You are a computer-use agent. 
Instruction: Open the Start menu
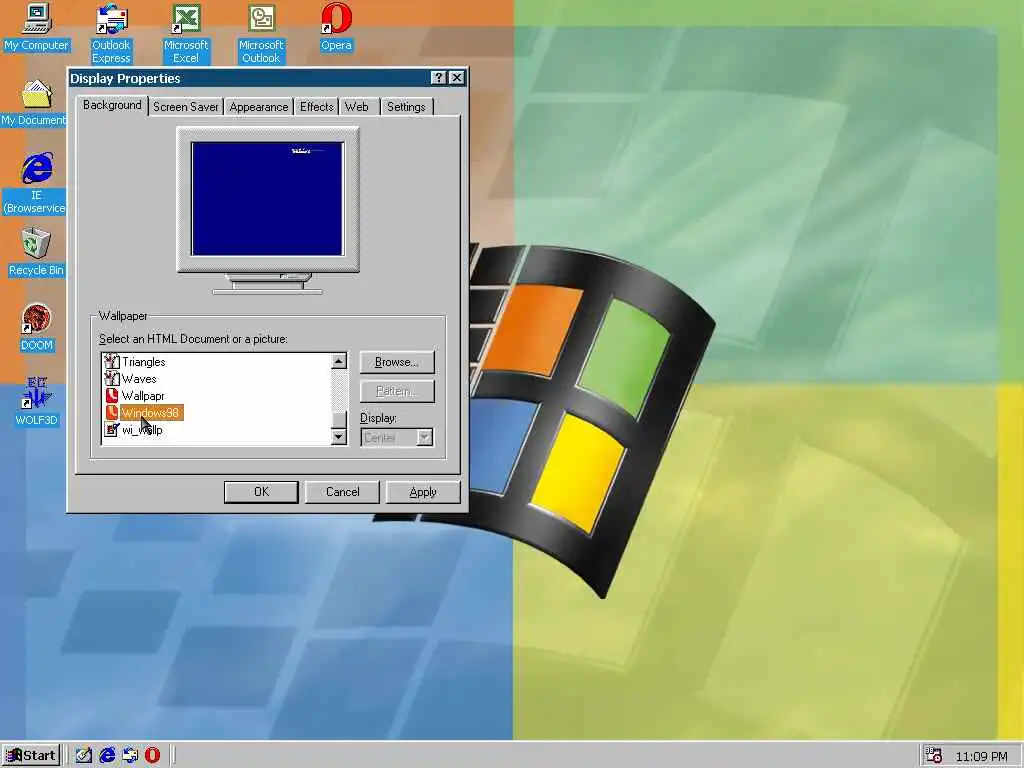31,756
